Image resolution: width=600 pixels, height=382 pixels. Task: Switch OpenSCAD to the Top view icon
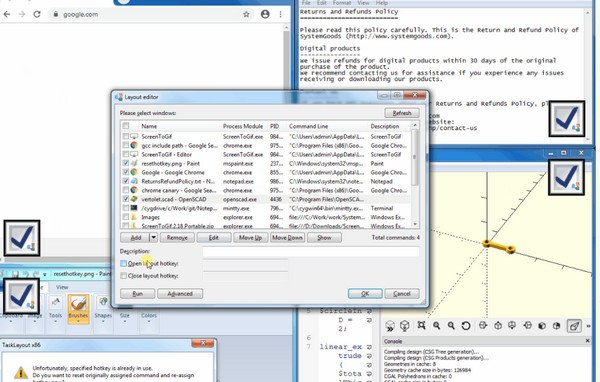coord(498,326)
